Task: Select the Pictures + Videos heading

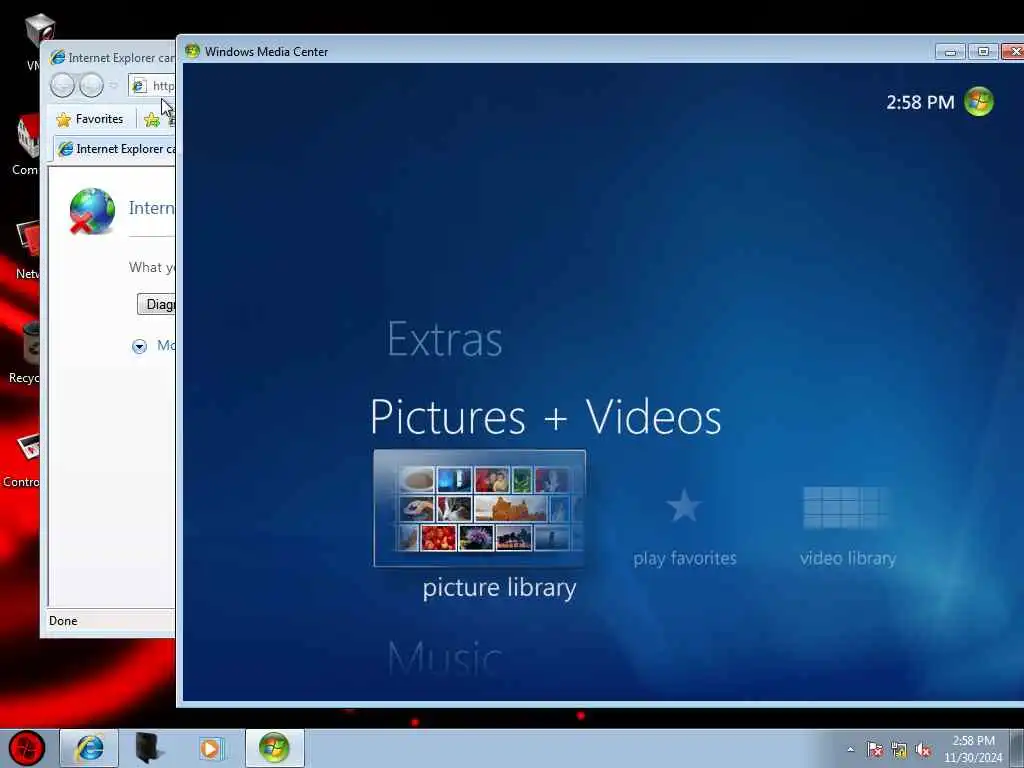Action: click(x=546, y=417)
